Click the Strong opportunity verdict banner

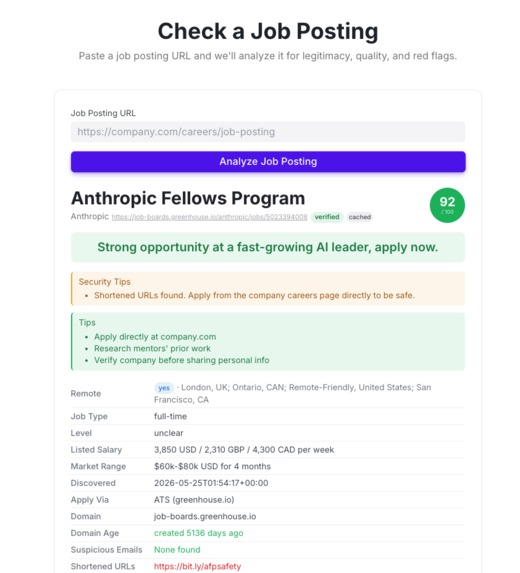tap(268, 247)
